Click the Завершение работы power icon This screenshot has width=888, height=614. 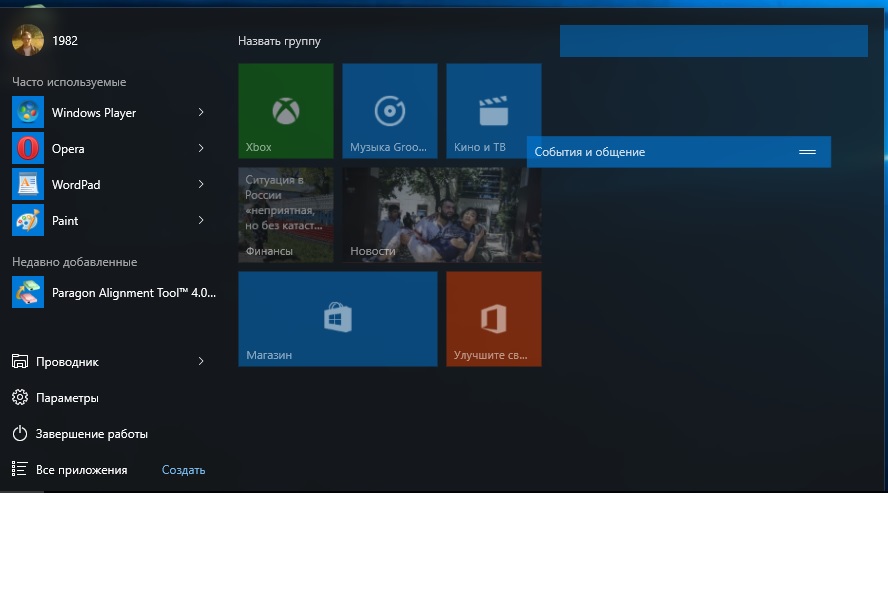pos(20,433)
